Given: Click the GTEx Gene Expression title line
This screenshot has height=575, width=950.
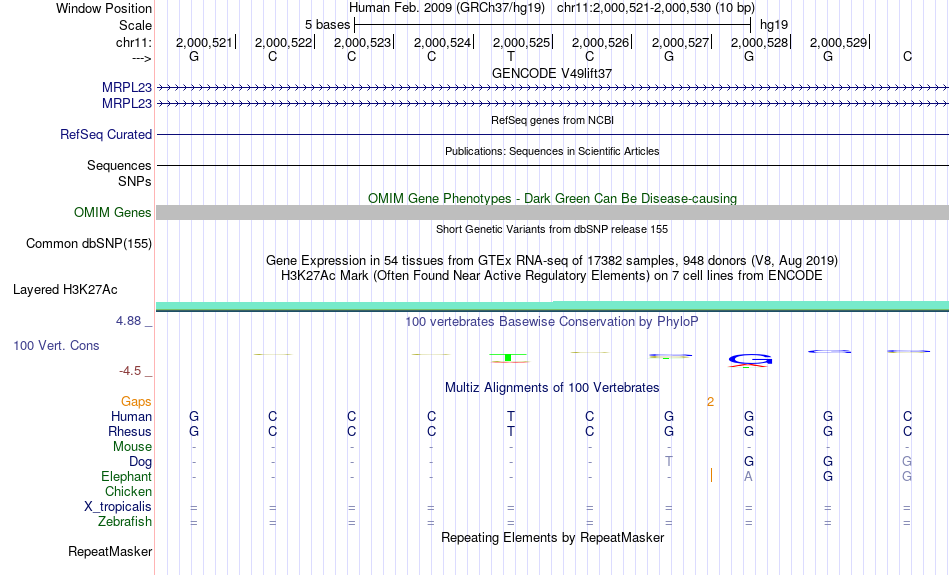Looking at the screenshot, I should point(552,261).
